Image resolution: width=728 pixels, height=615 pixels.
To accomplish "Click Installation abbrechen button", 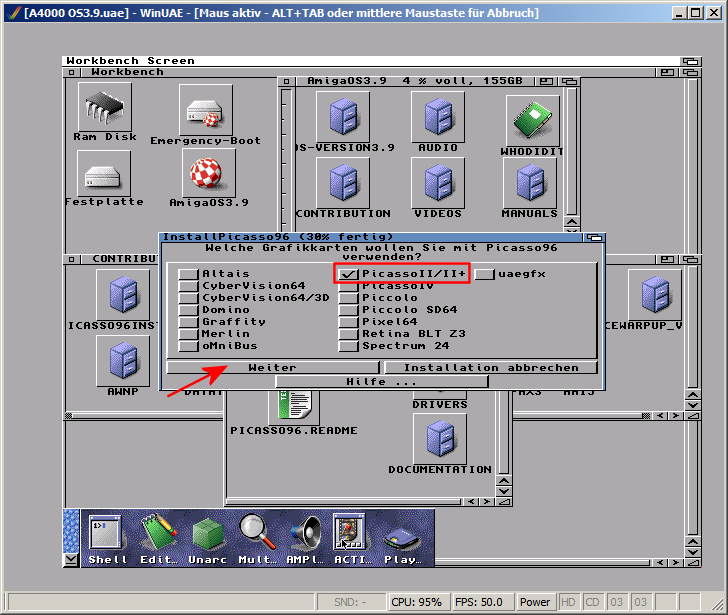I will (491, 368).
